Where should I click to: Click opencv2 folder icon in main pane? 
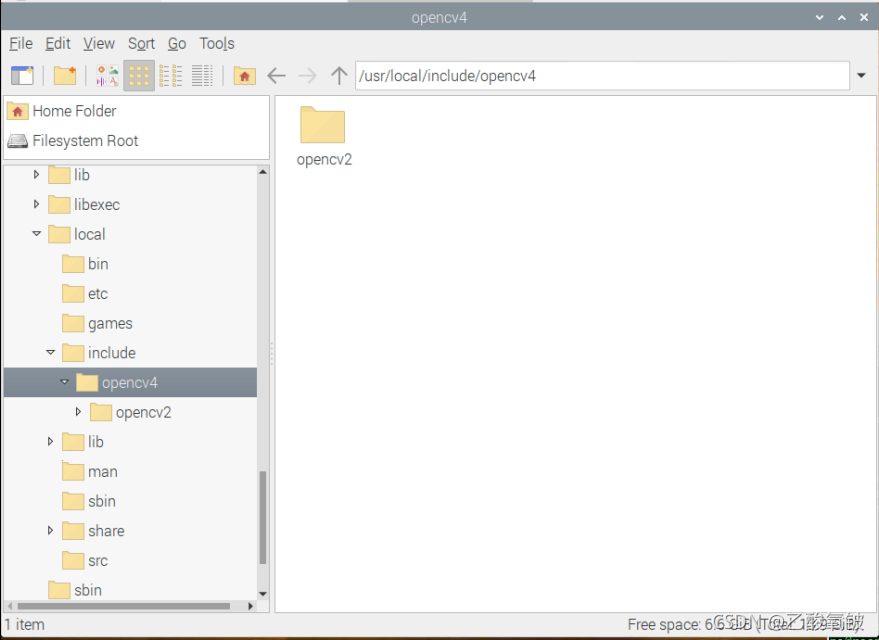[x=322, y=124]
